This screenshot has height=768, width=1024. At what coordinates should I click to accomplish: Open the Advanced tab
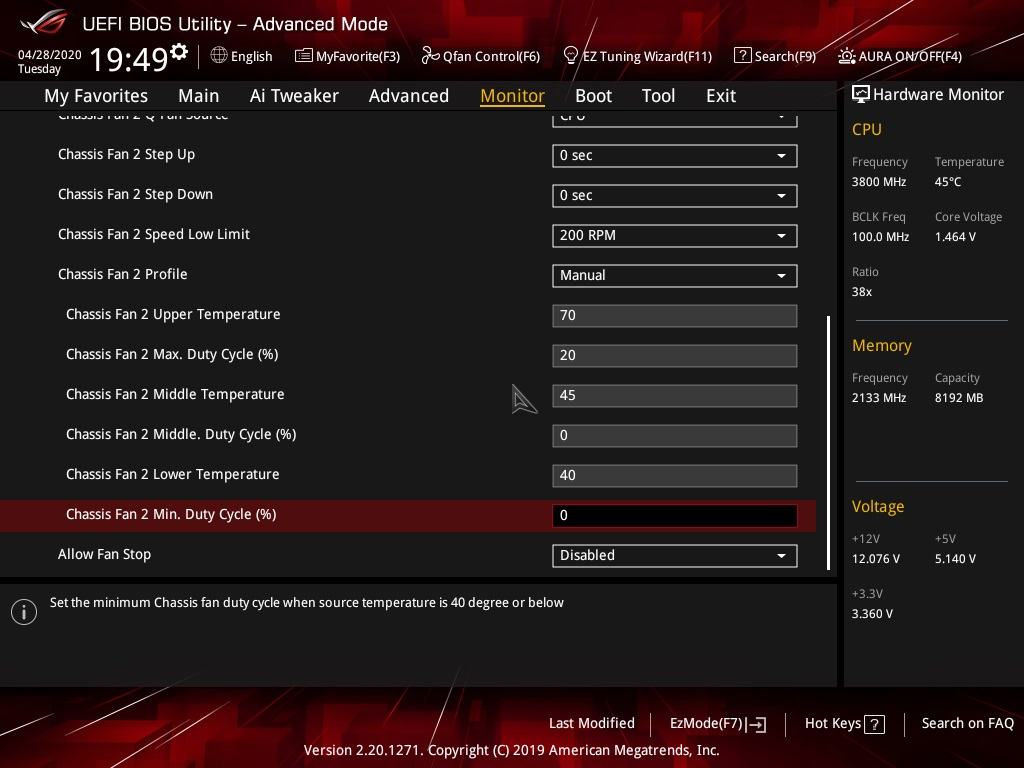409,96
